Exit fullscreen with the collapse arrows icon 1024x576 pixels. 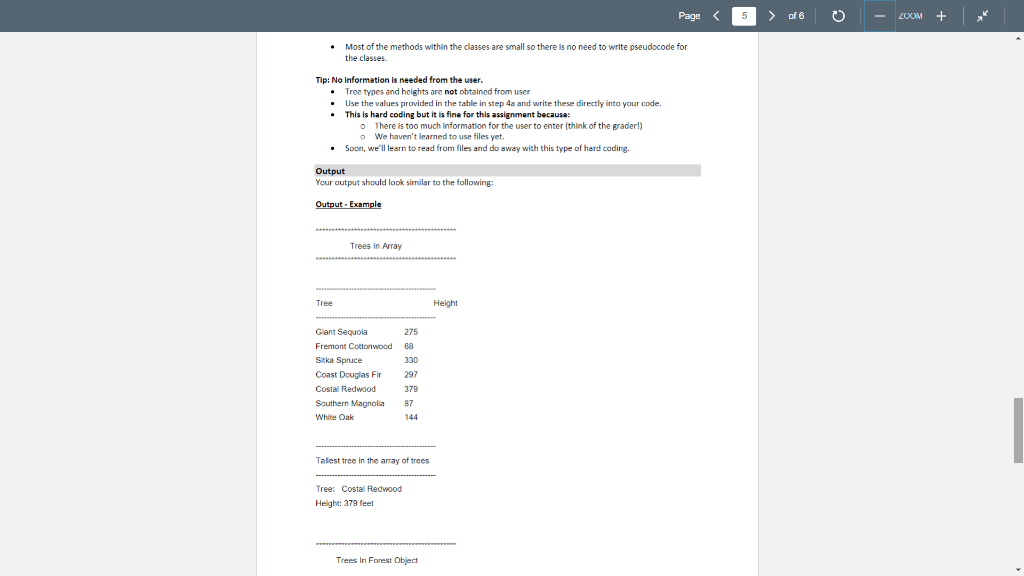point(983,16)
